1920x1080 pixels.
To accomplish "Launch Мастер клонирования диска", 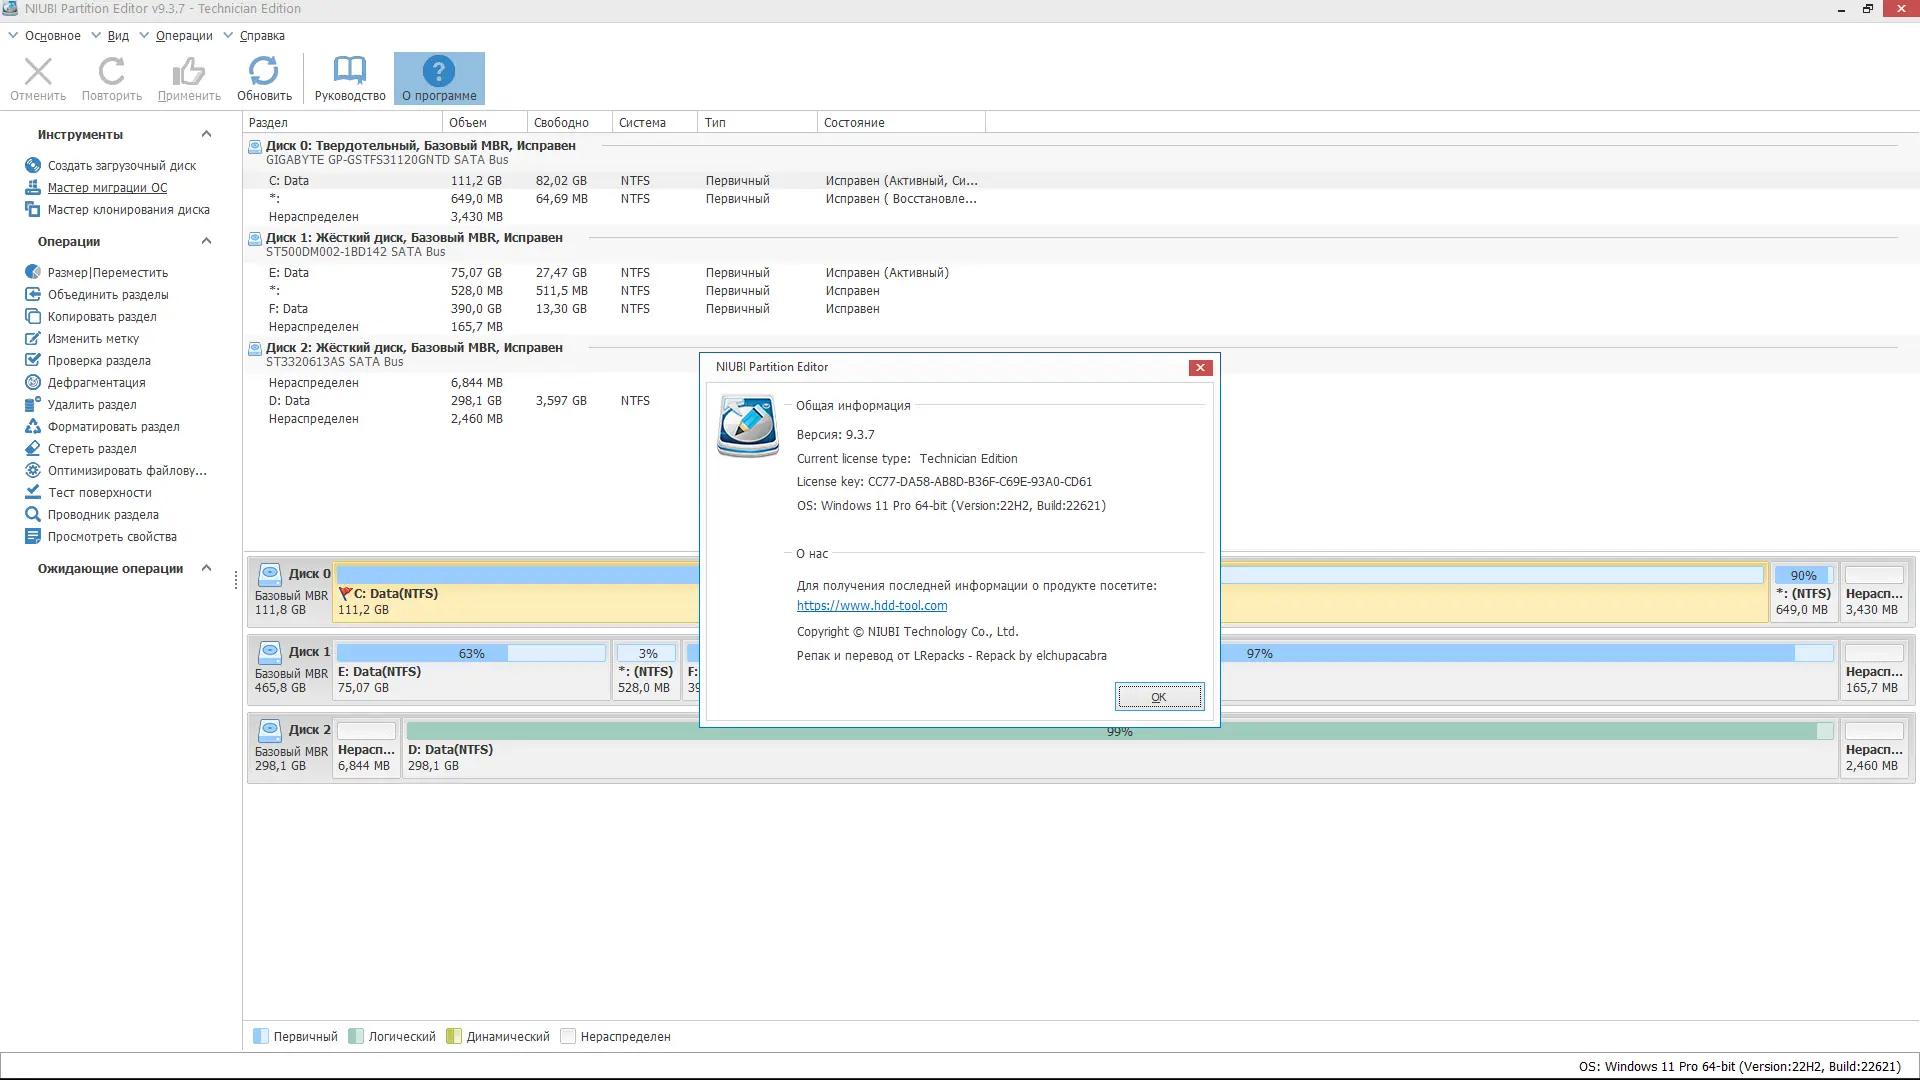I will pyautogui.click(x=128, y=210).
